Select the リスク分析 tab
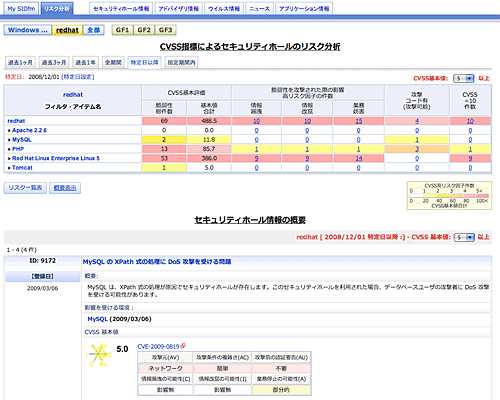Viewport: 500px width, 400px height. [57, 9]
